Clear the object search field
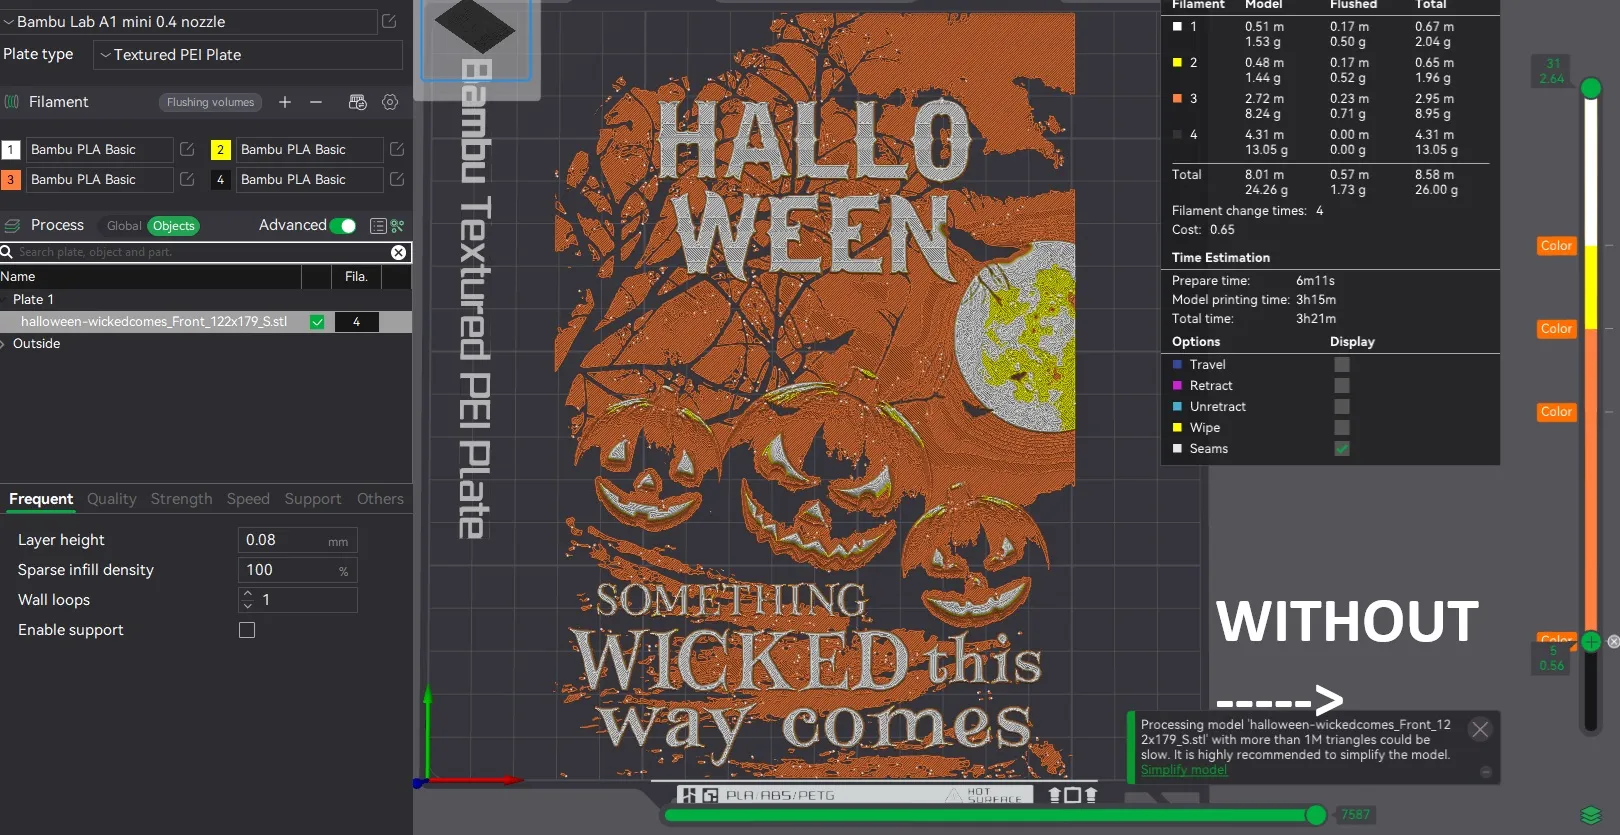 [x=398, y=252]
